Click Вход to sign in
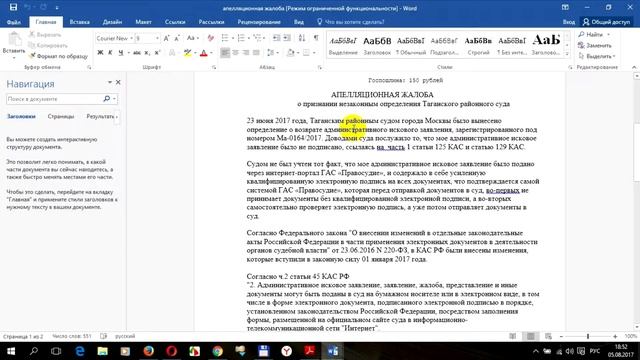Viewport: 640px width, 360px height. [x=569, y=22]
